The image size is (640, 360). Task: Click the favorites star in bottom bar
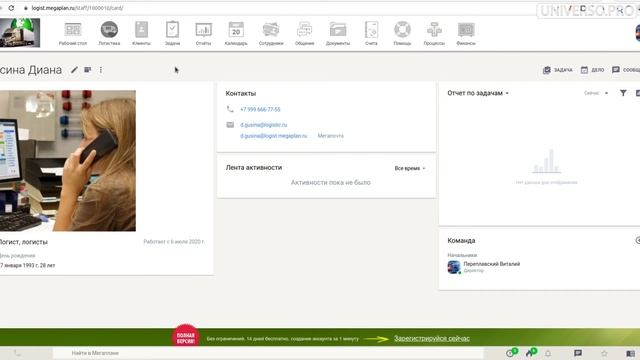coord(604,353)
